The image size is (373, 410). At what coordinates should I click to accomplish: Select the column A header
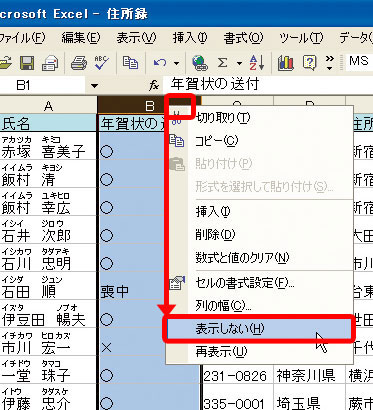click(x=48, y=106)
